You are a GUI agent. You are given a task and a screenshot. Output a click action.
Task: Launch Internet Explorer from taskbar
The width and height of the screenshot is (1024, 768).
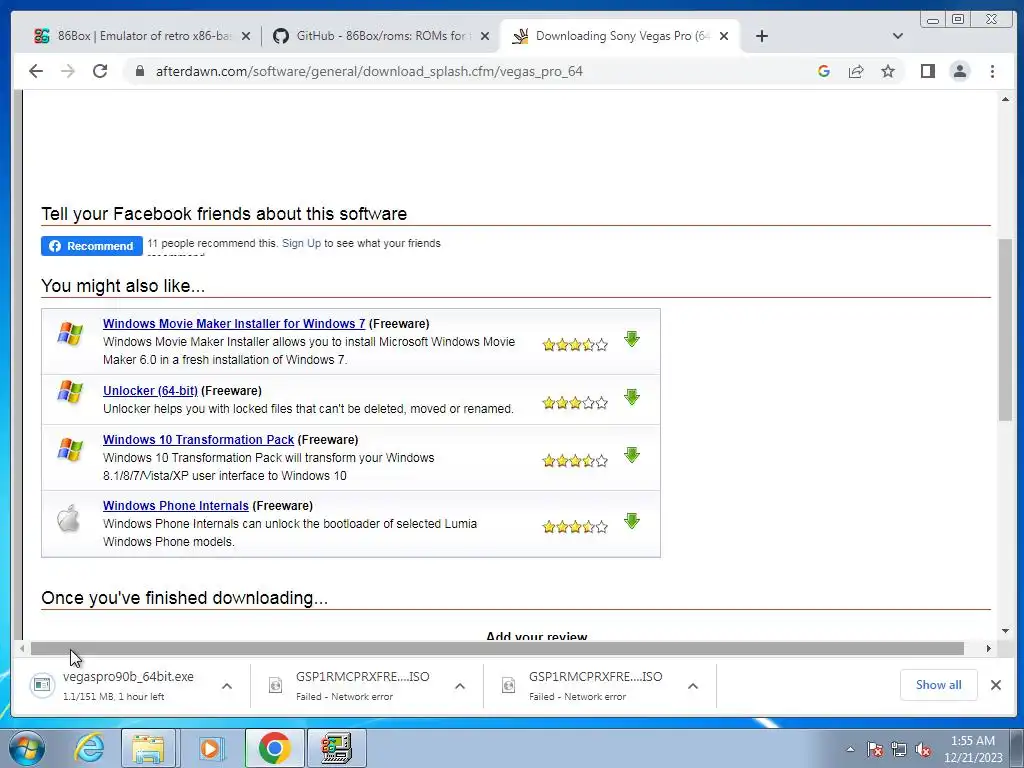[x=89, y=748]
